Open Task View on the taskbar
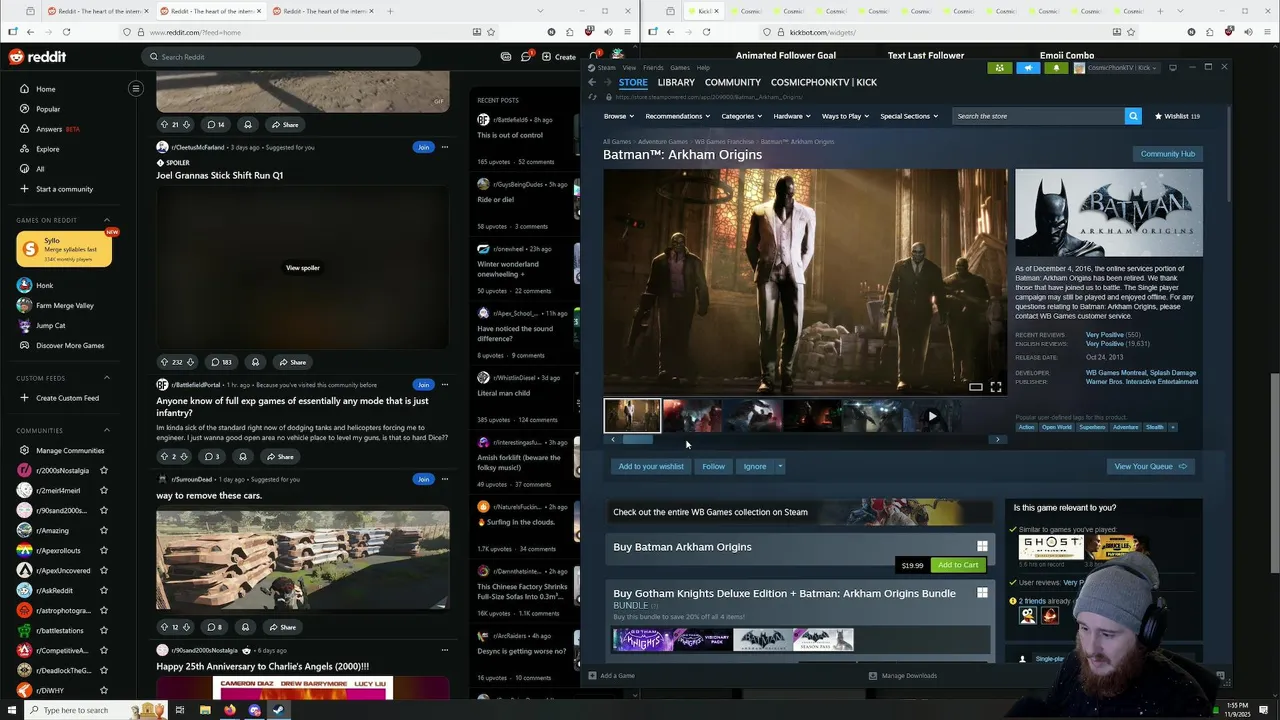The width and height of the screenshot is (1280, 720). click(180, 710)
